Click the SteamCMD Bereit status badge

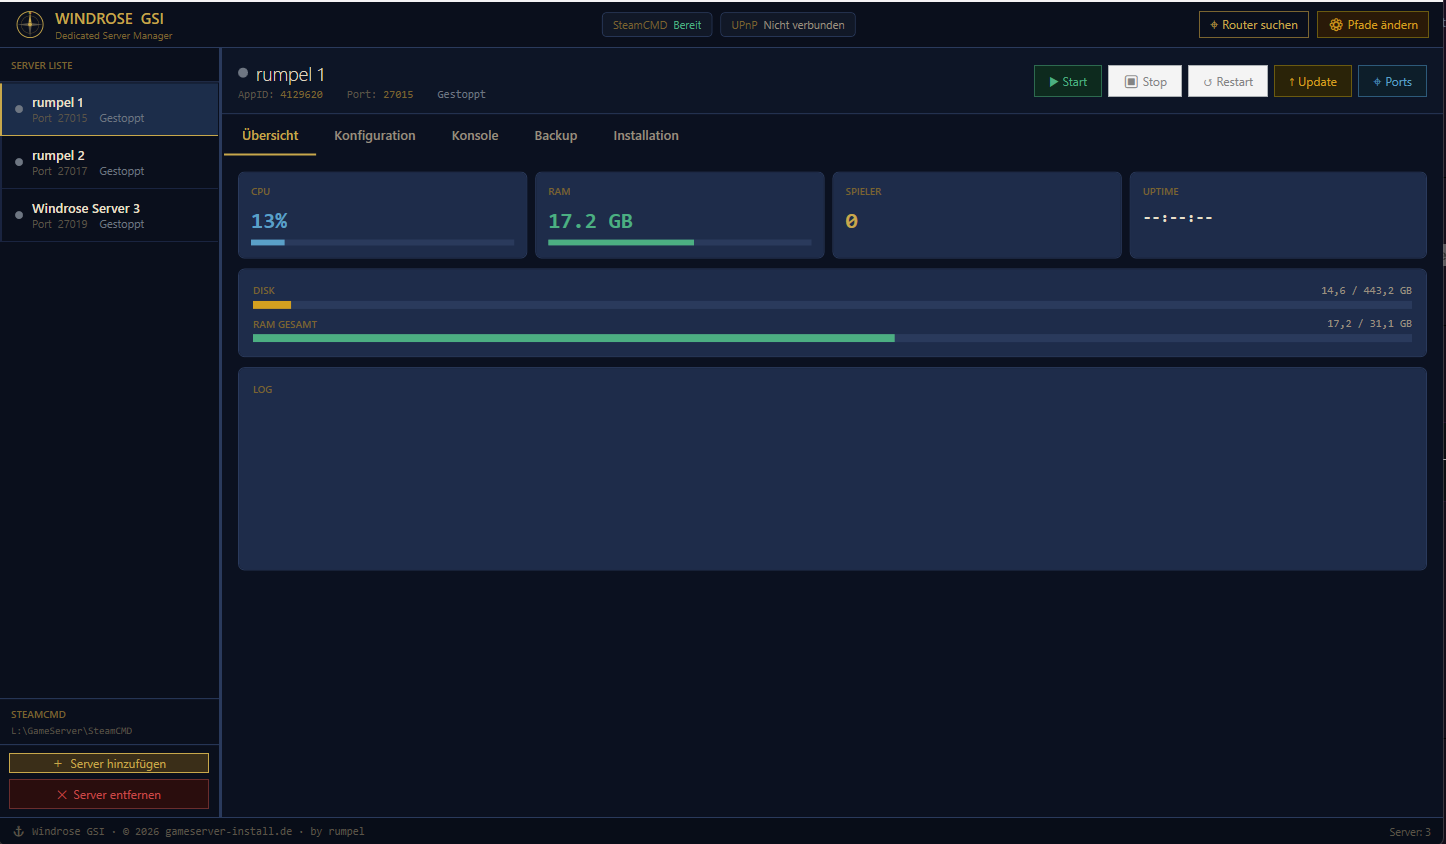pos(657,25)
